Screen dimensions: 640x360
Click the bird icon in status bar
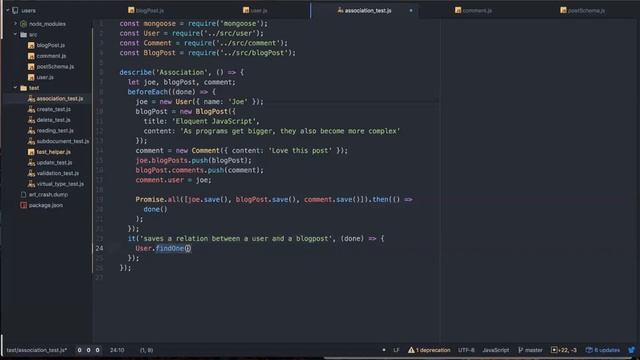tap(632, 350)
